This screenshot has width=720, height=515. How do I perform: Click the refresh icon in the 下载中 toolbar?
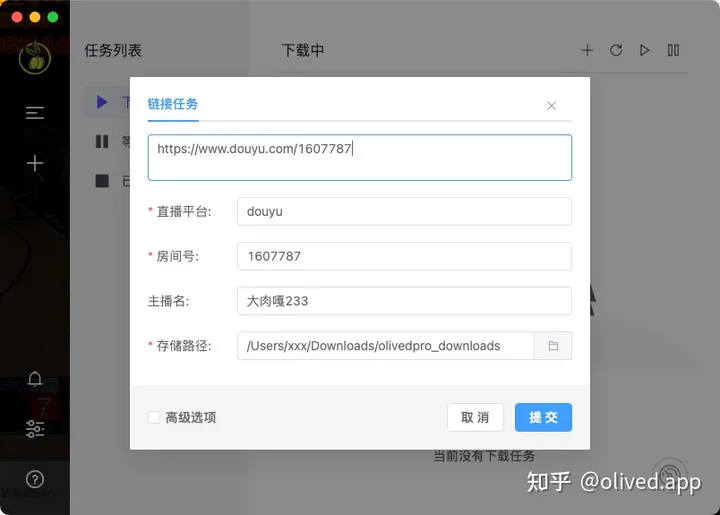(616, 50)
